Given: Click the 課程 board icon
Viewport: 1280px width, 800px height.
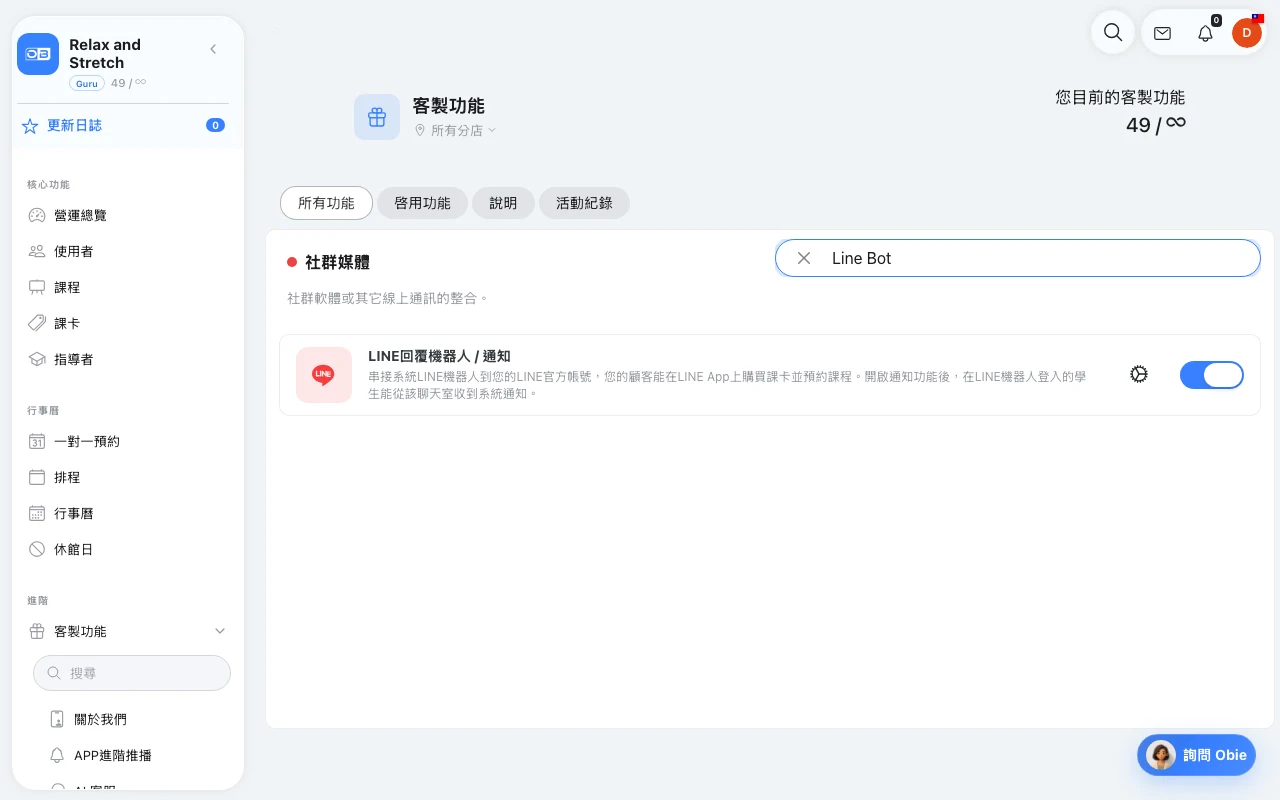Looking at the screenshot, I should coord(37,287).
